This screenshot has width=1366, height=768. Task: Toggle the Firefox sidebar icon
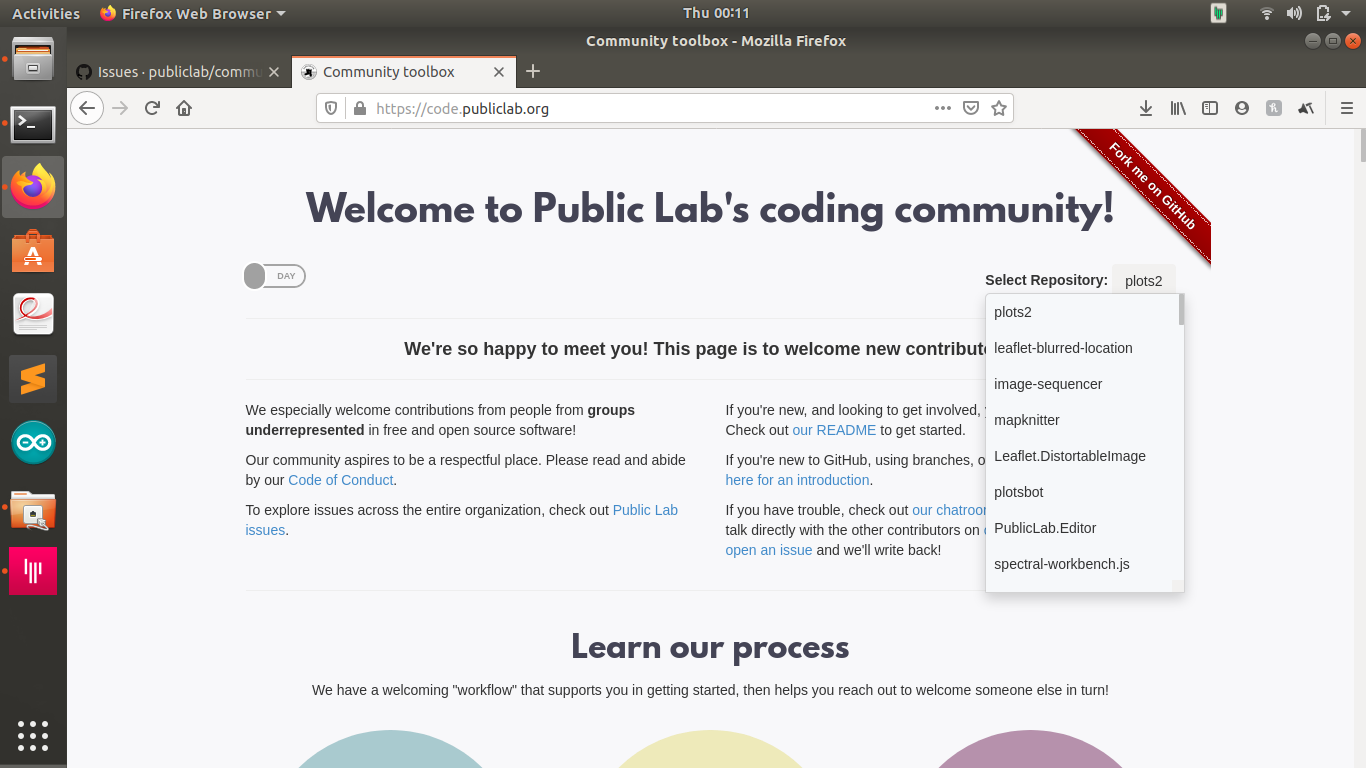point(1210,108)
